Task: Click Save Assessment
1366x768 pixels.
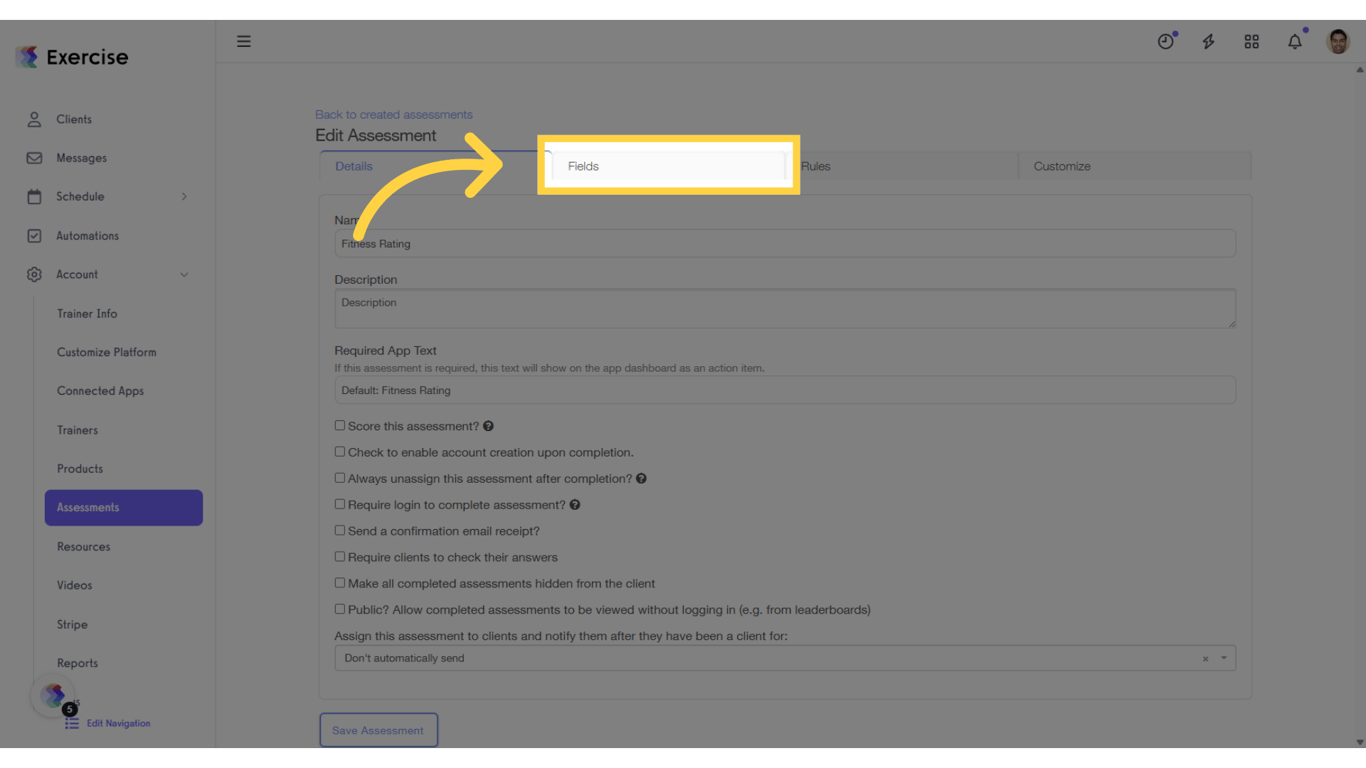Action: 378,729
